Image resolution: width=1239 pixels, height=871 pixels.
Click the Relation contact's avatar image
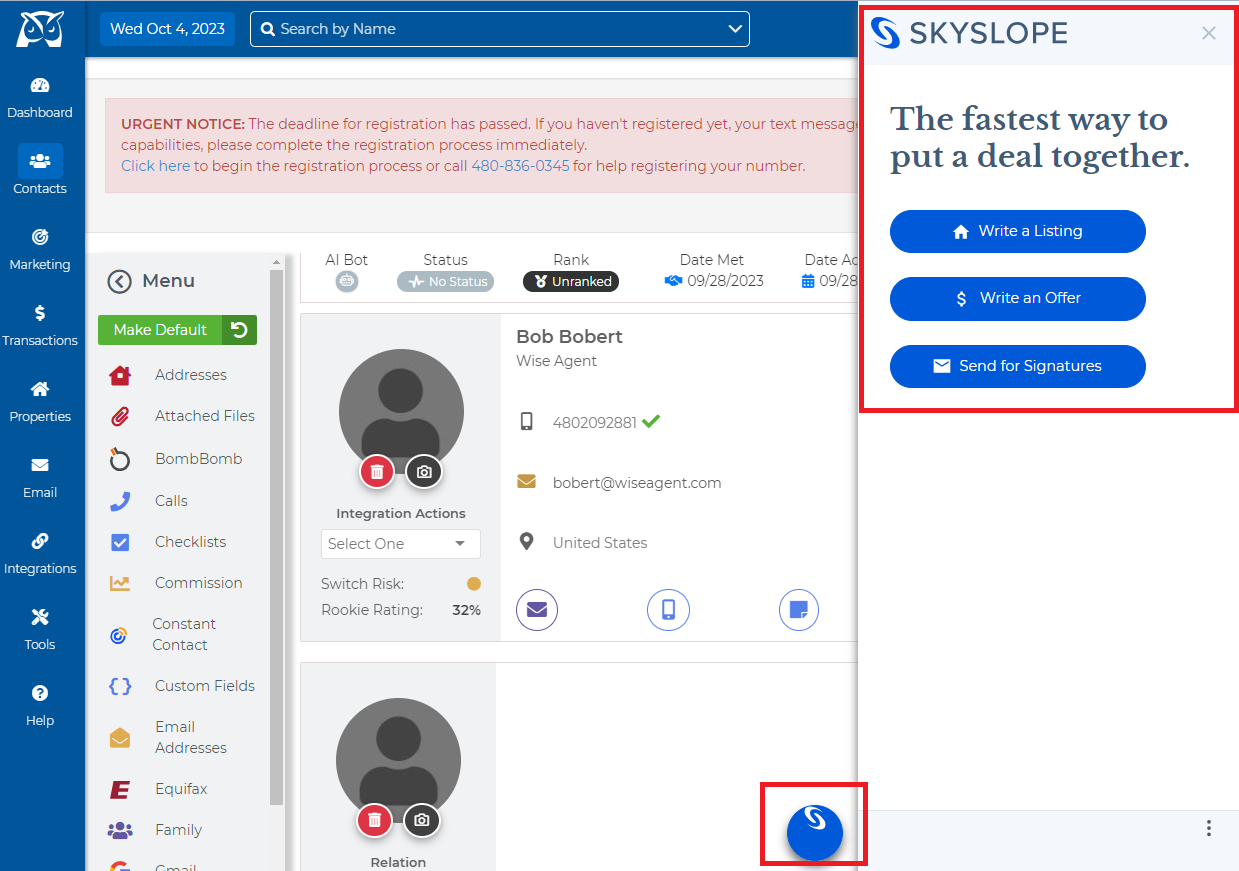[x=398, y=759]
